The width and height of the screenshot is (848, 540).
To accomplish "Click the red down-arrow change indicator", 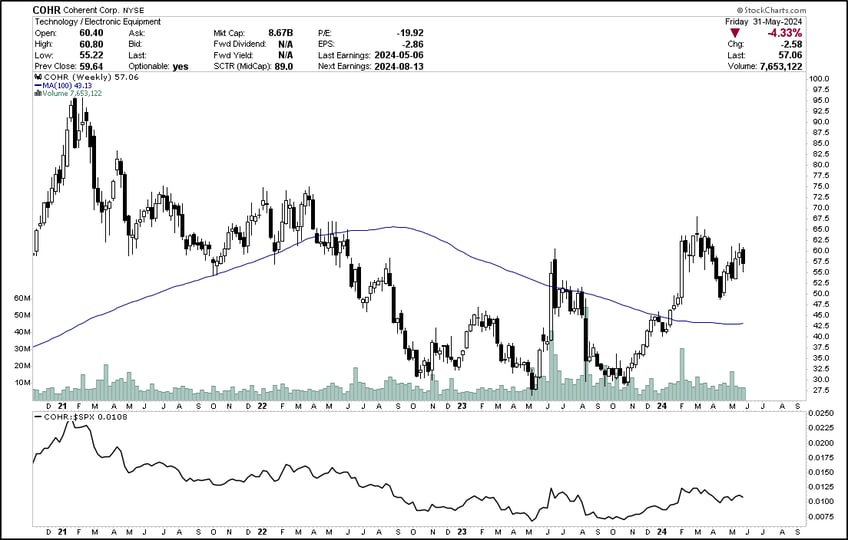I will tap(736, 34).
